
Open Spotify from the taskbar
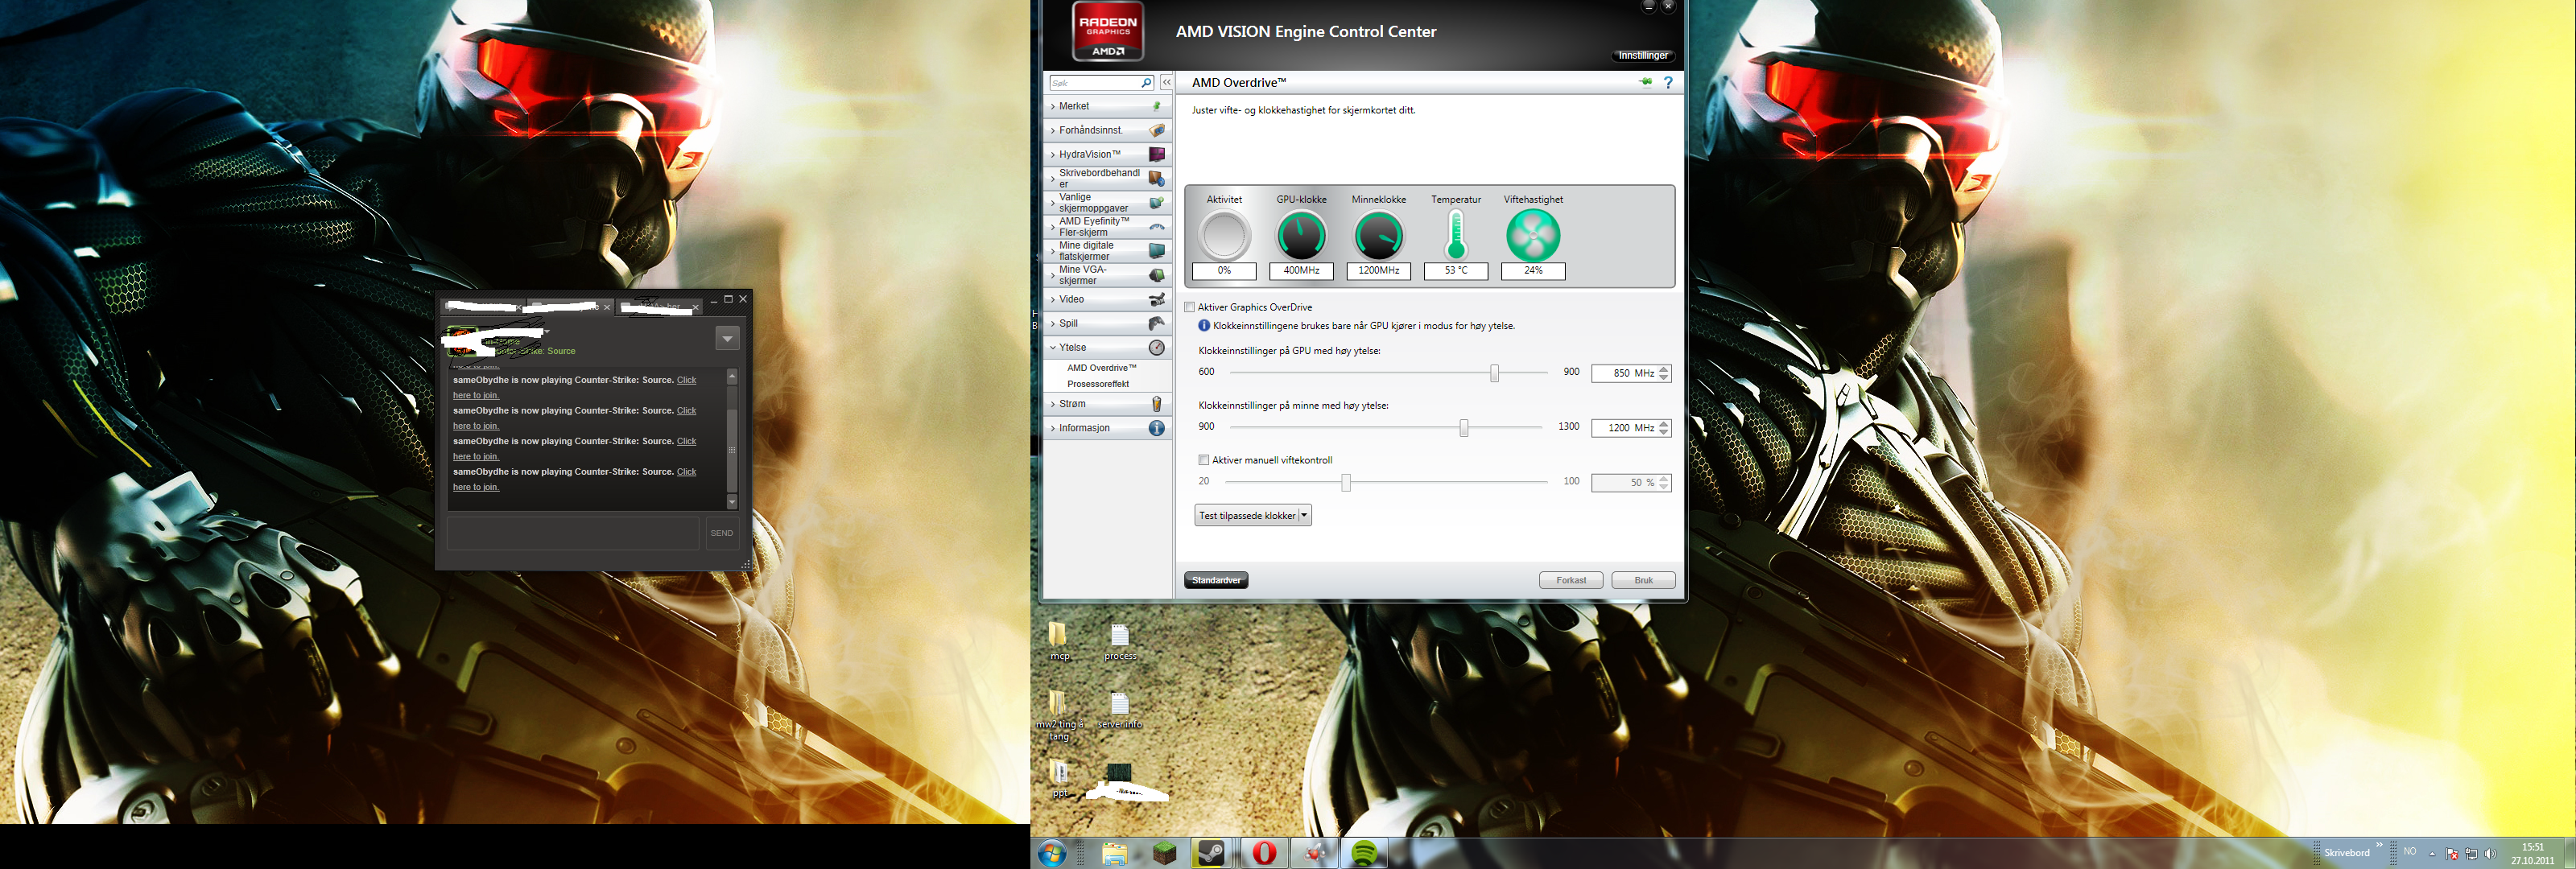tap(1364, 853)
